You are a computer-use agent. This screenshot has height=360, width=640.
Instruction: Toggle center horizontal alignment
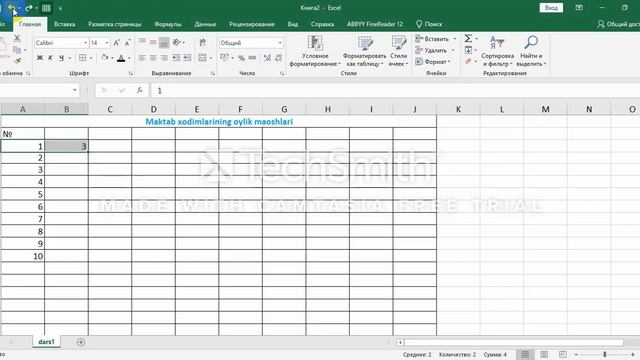(x=153, y=58)
